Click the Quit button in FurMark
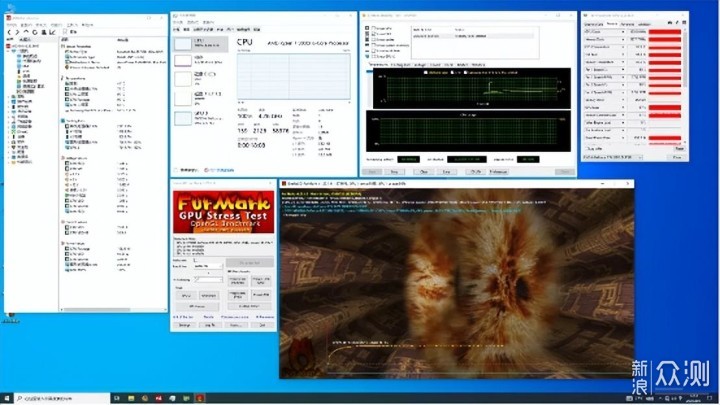The width and height of the screenshot is (720, 405). click(x=262, y=325)
